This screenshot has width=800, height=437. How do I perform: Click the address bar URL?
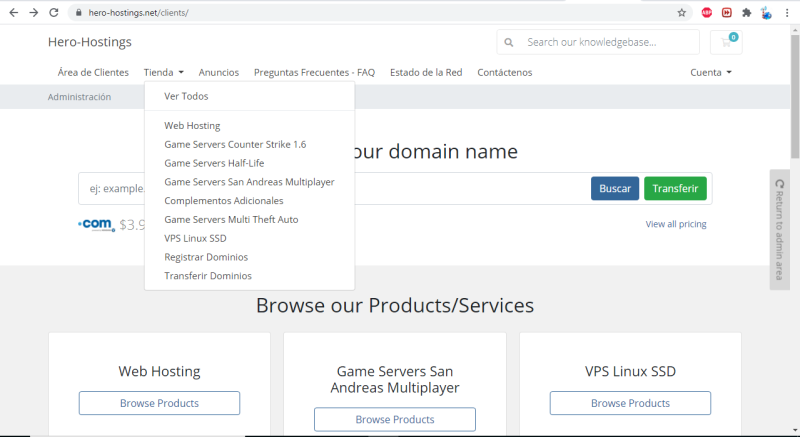click(138, 13)
